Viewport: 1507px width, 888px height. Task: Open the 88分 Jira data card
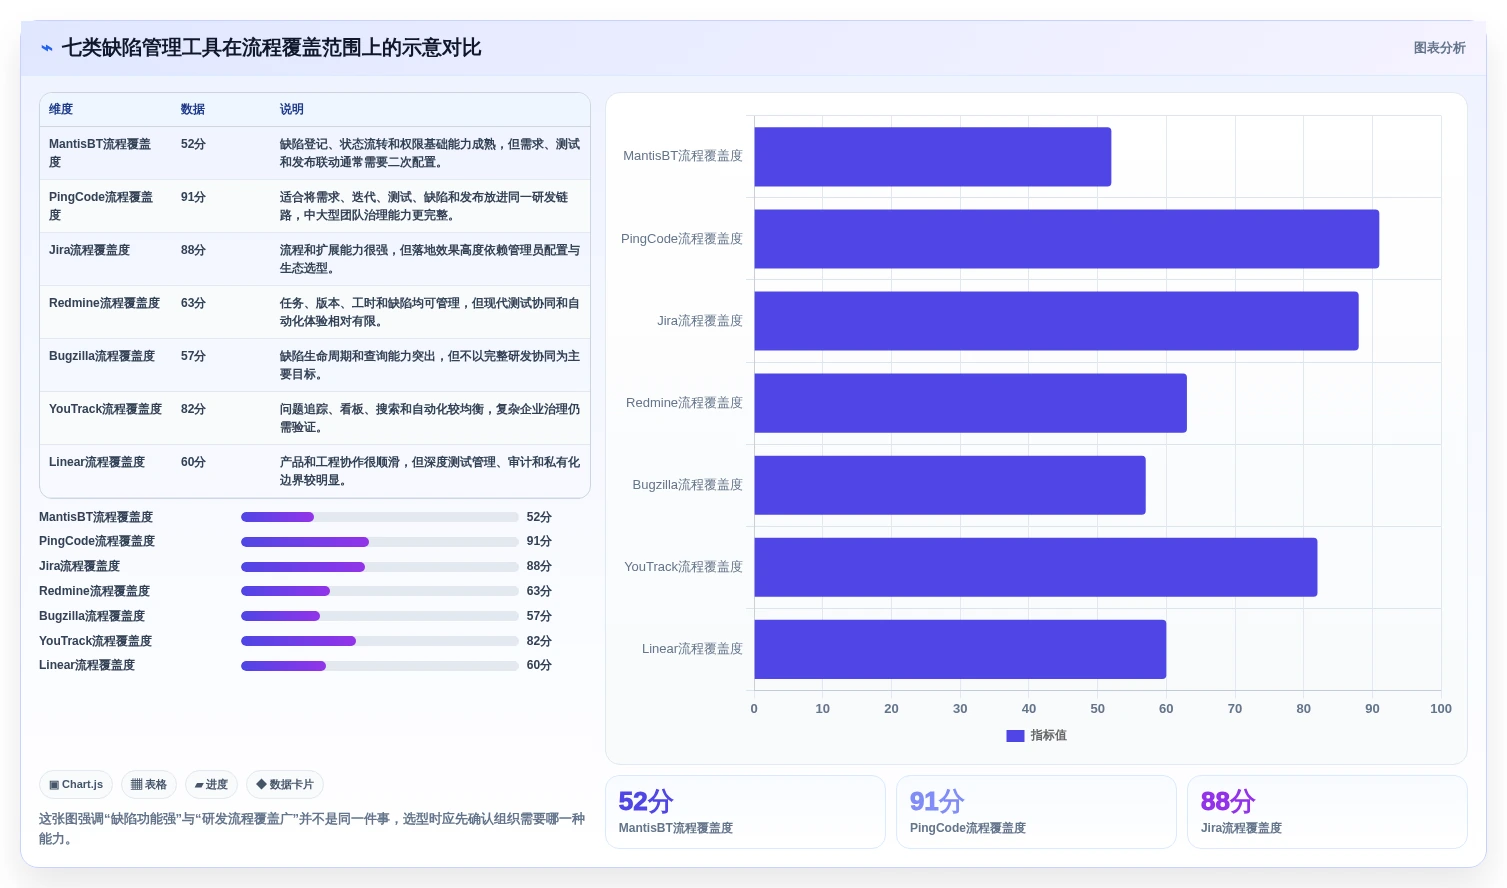coord(1327,812)
